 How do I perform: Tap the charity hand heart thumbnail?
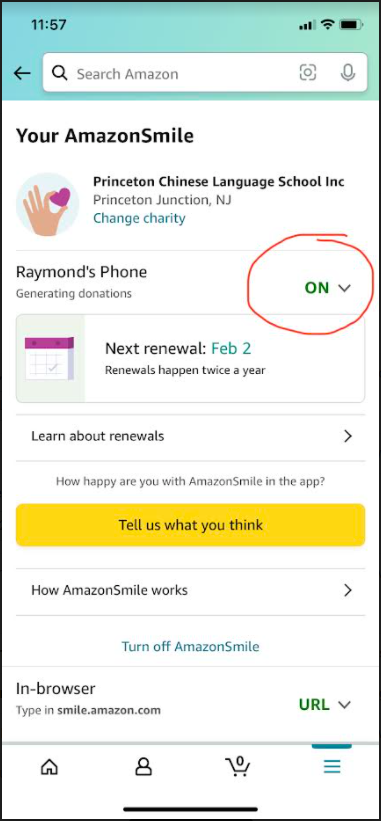(x=48, y=204)
